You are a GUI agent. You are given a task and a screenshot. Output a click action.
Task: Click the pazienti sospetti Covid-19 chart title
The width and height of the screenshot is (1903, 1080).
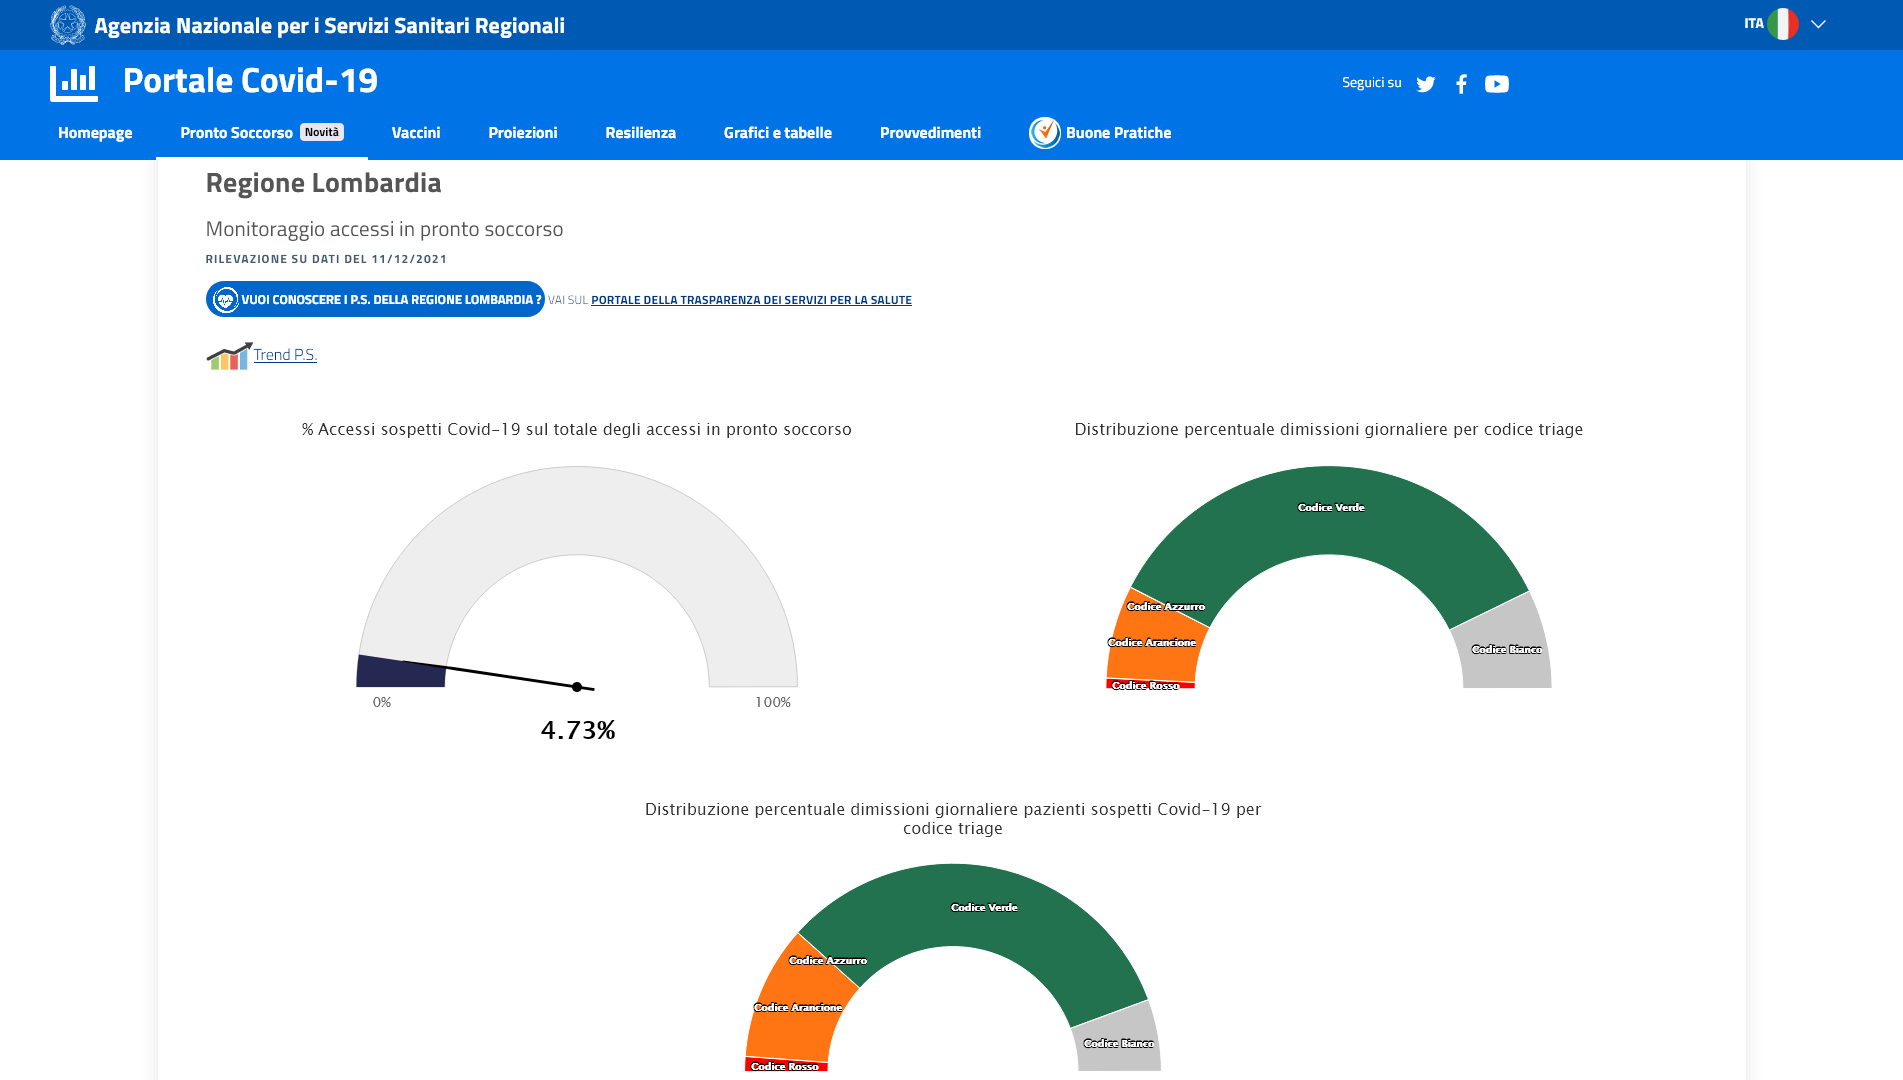(x=953, y=819)
